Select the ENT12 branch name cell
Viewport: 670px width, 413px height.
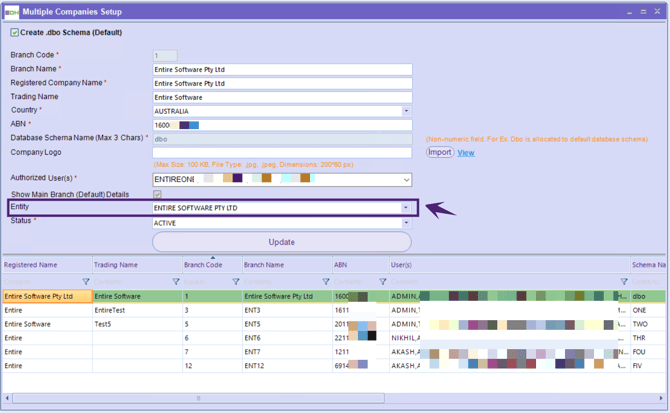pyautogui.click(x=287, y=366)
